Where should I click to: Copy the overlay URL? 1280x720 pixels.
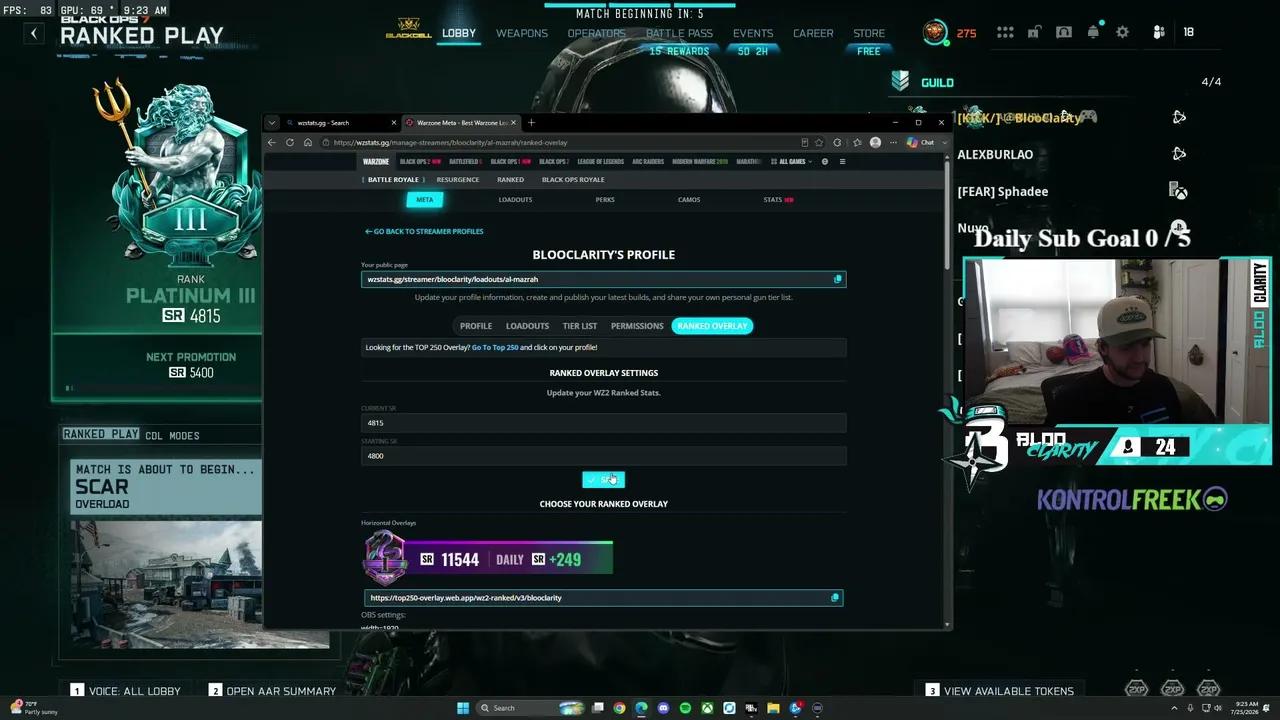click(x=835, y=598)
